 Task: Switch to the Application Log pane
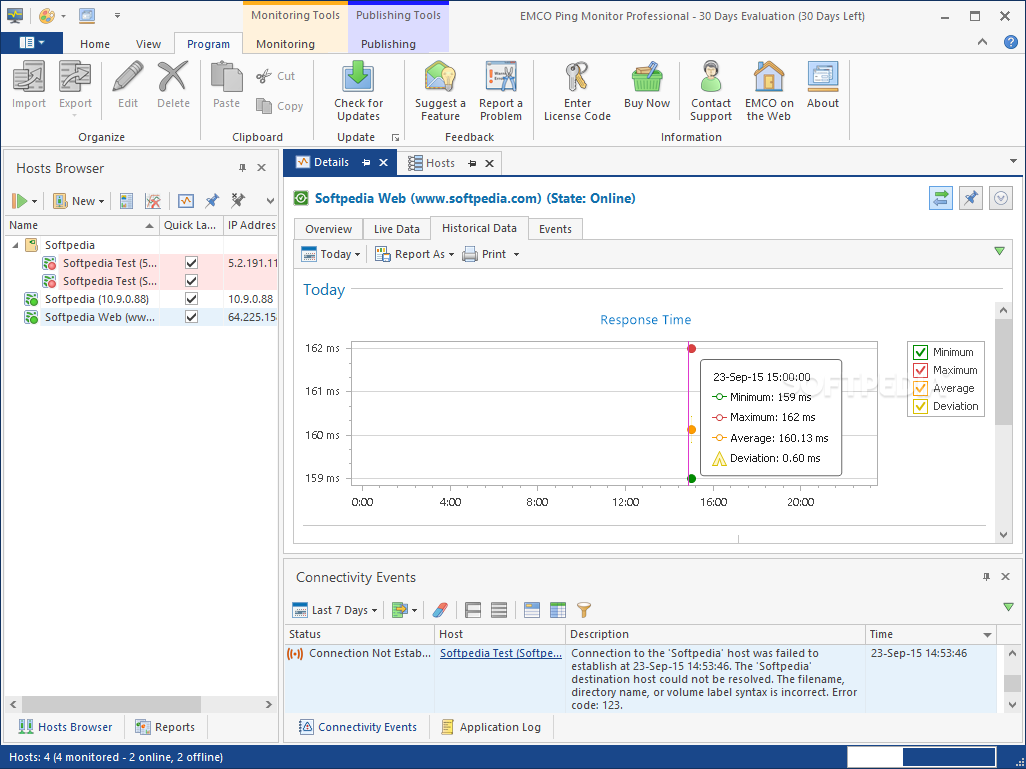point(492,726)
